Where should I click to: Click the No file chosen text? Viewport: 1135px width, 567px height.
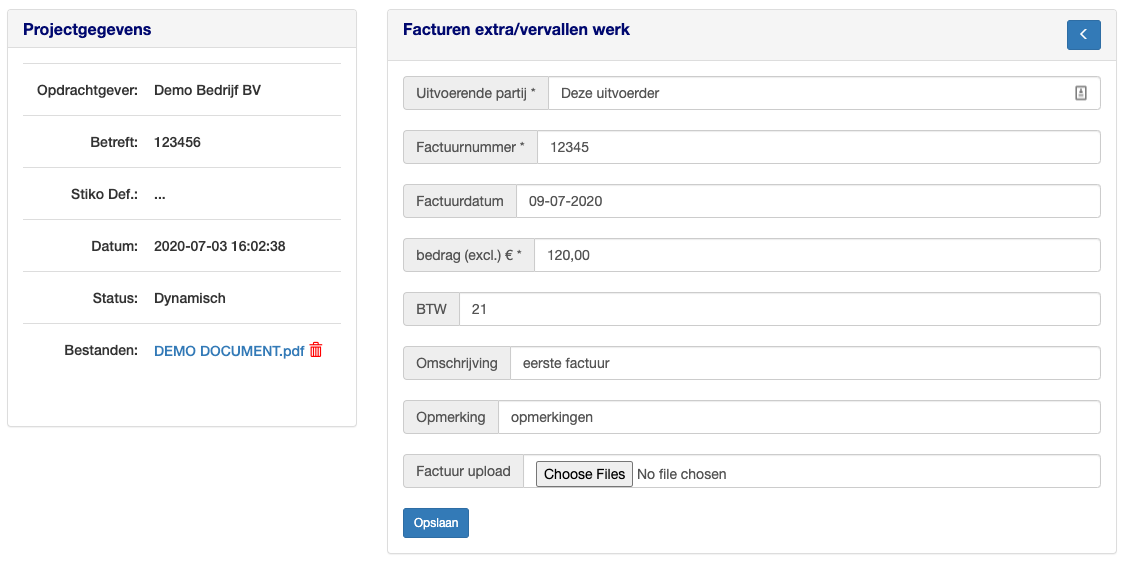[681, 474]
